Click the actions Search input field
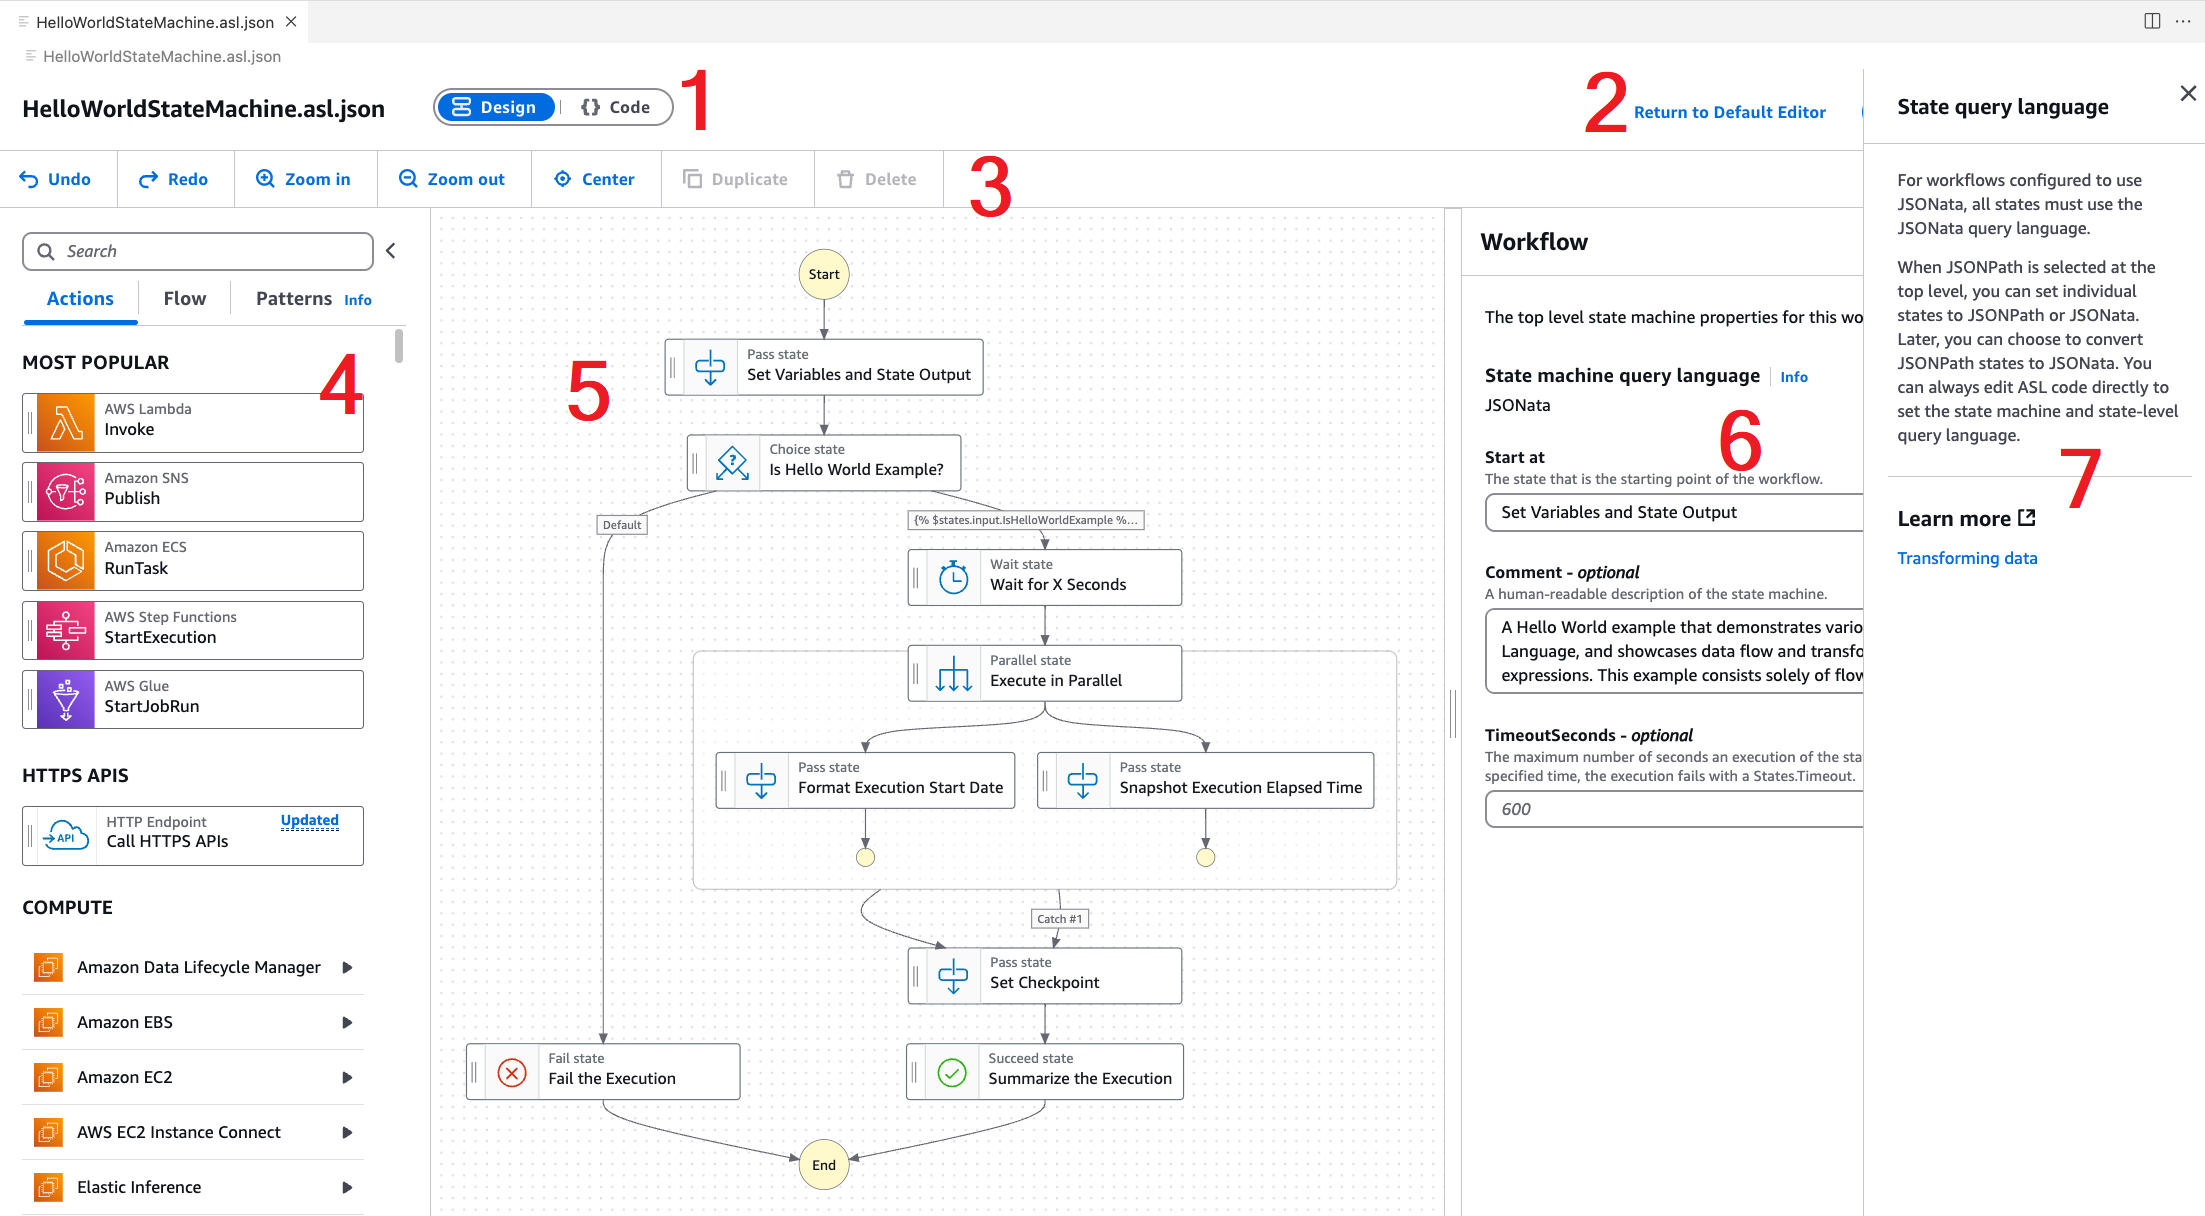The image size is (2205, 1216). [x=196, y=251]
